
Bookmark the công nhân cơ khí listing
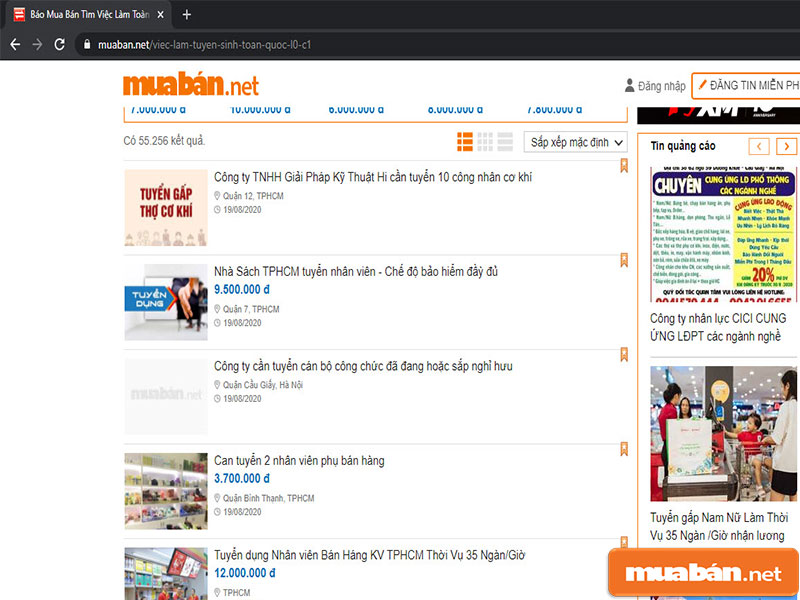pyautogui.click(x=623, y=165)
